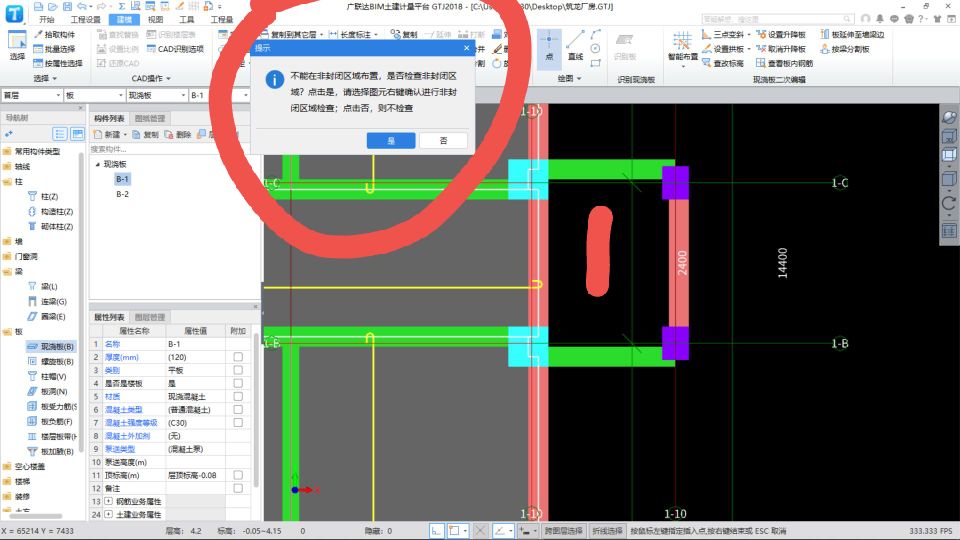960x540 pixels.
Task: Select the three-point arc drawing tool
Action: (596, 34)
